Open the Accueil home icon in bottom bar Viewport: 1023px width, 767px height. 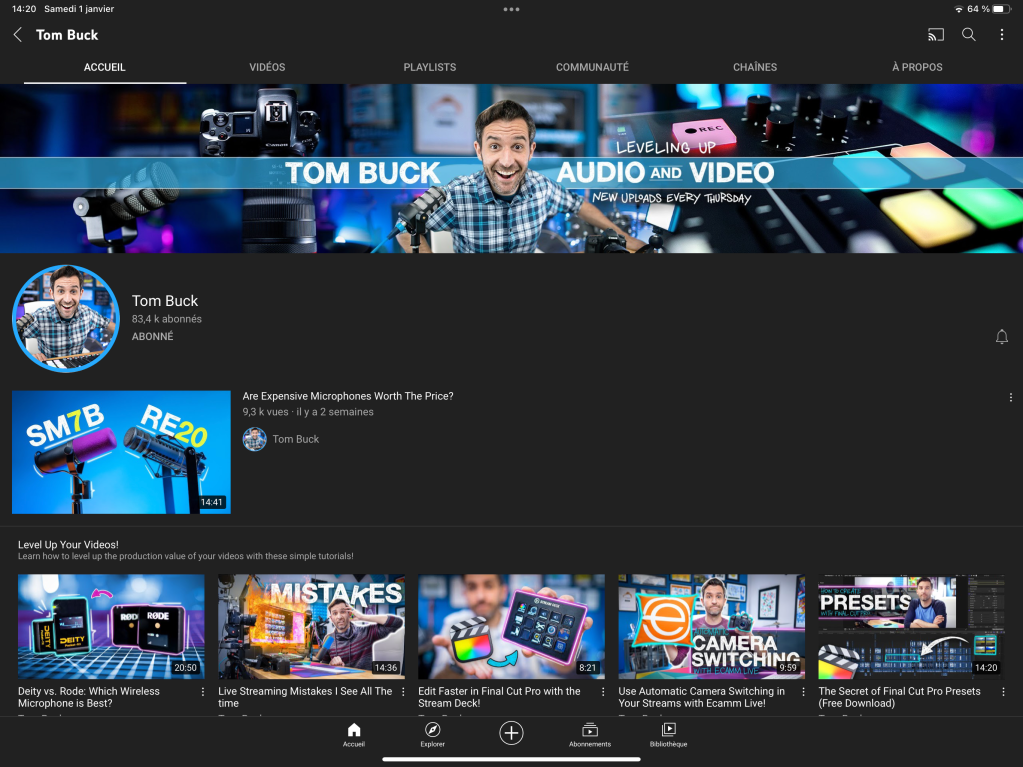coord(353,735)
